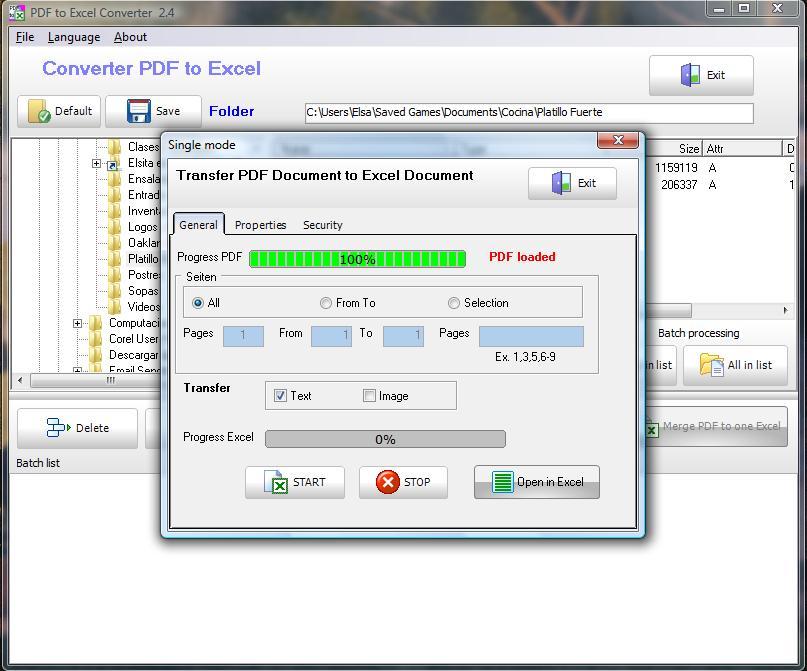Select the Invent folder in tree
Viewport: 807px width, 671px height.
pos(144,211)
